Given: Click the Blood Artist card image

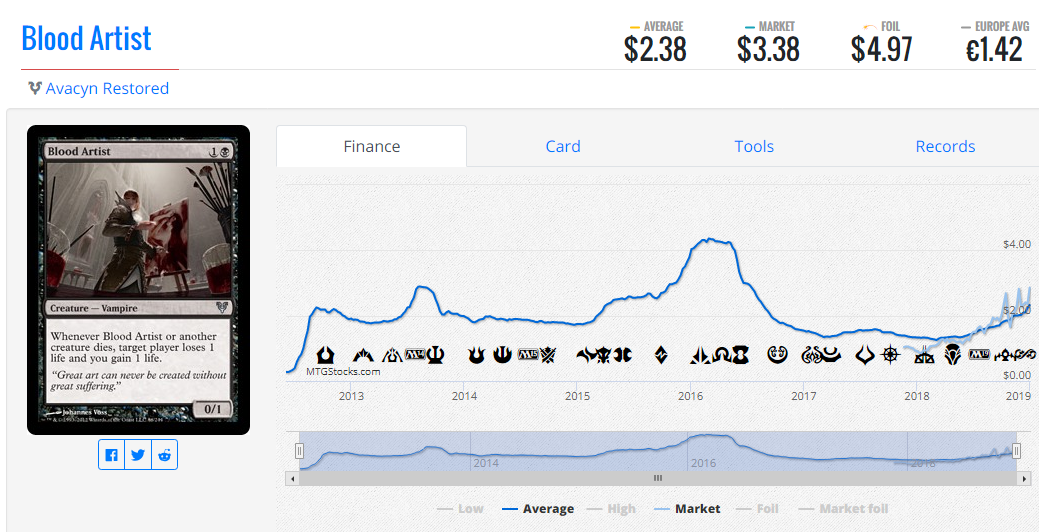Looking at the screenshot, I should (138, 279).
